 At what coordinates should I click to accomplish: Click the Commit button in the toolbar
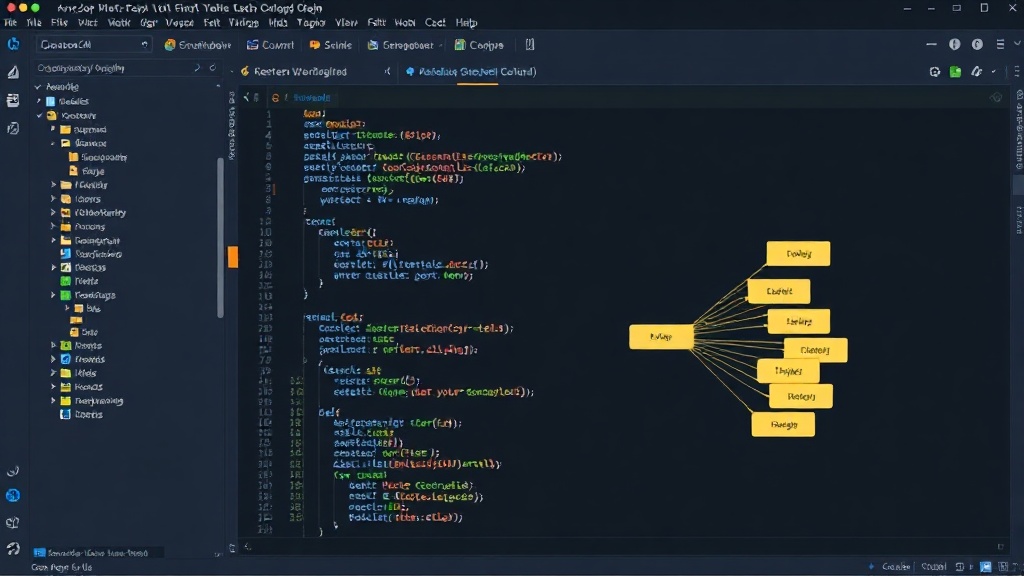click(x=270, y=45)
